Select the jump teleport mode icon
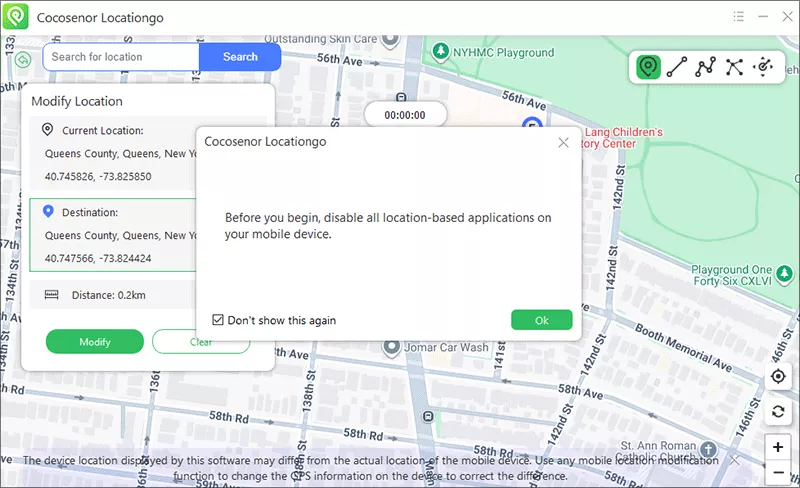800x488 pixels. [x=734, y=67]
